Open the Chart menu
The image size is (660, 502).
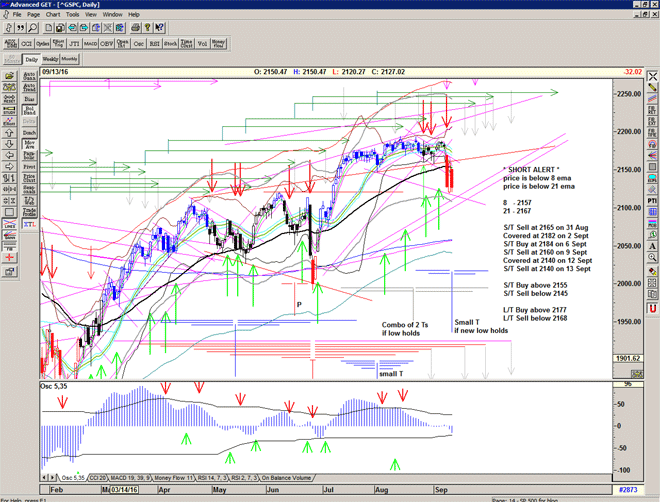pos(52,15)
